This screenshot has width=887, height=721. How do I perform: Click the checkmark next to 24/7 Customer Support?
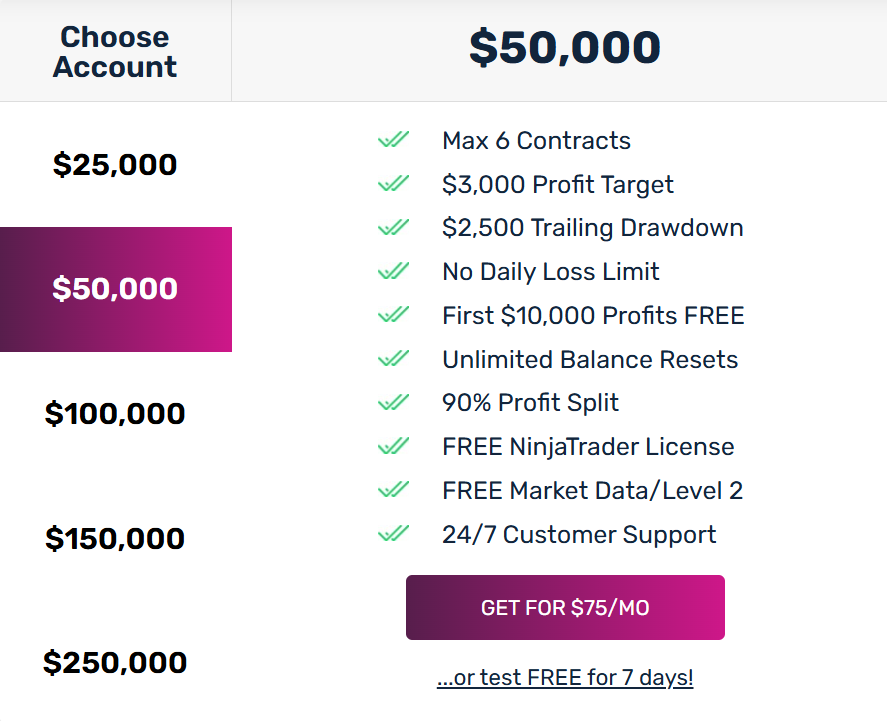coord(393,534)
